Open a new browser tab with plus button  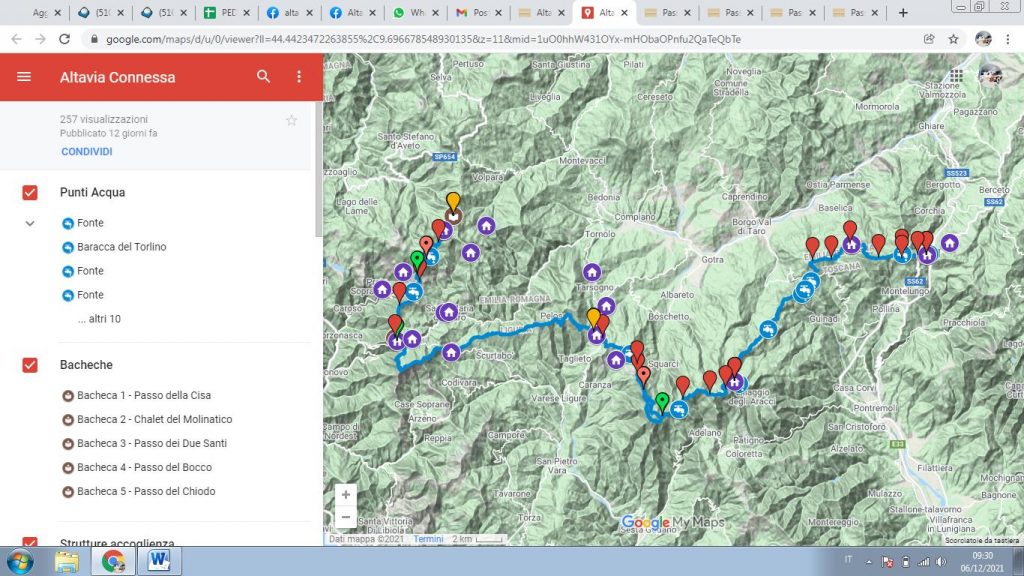coord(903,13)
